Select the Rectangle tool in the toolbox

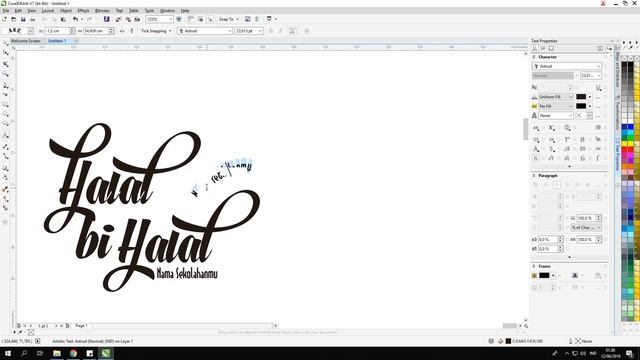(5, 104)
